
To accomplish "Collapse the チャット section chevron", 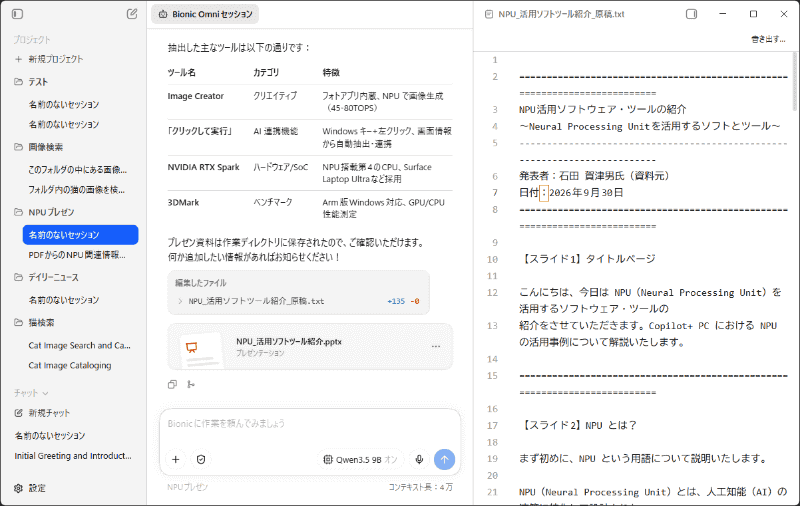I will (x=45, y=393).
